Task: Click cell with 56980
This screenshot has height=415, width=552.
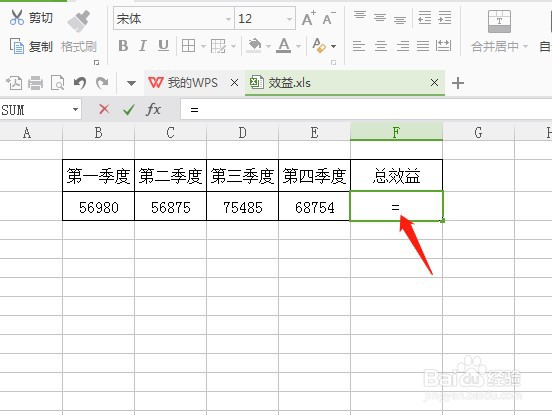Action: point(99,207)
